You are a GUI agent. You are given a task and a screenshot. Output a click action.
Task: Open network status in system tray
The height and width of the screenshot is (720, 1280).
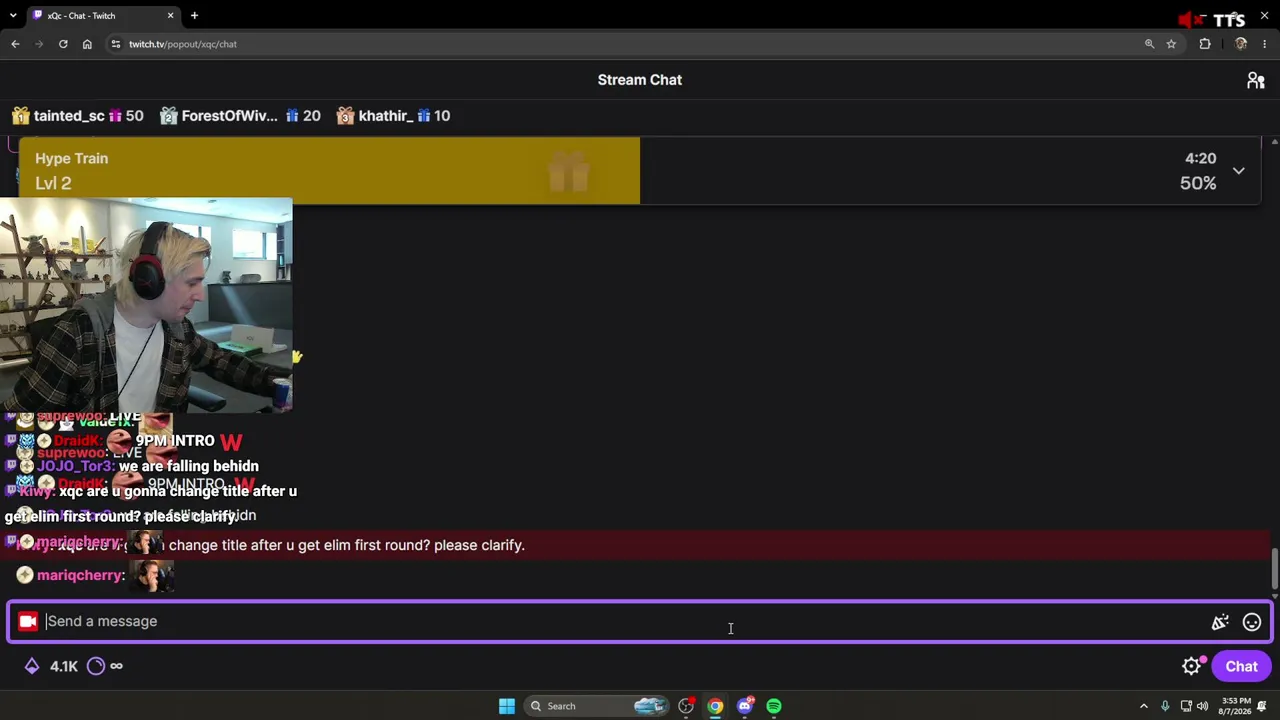(x=1185, y=706)
